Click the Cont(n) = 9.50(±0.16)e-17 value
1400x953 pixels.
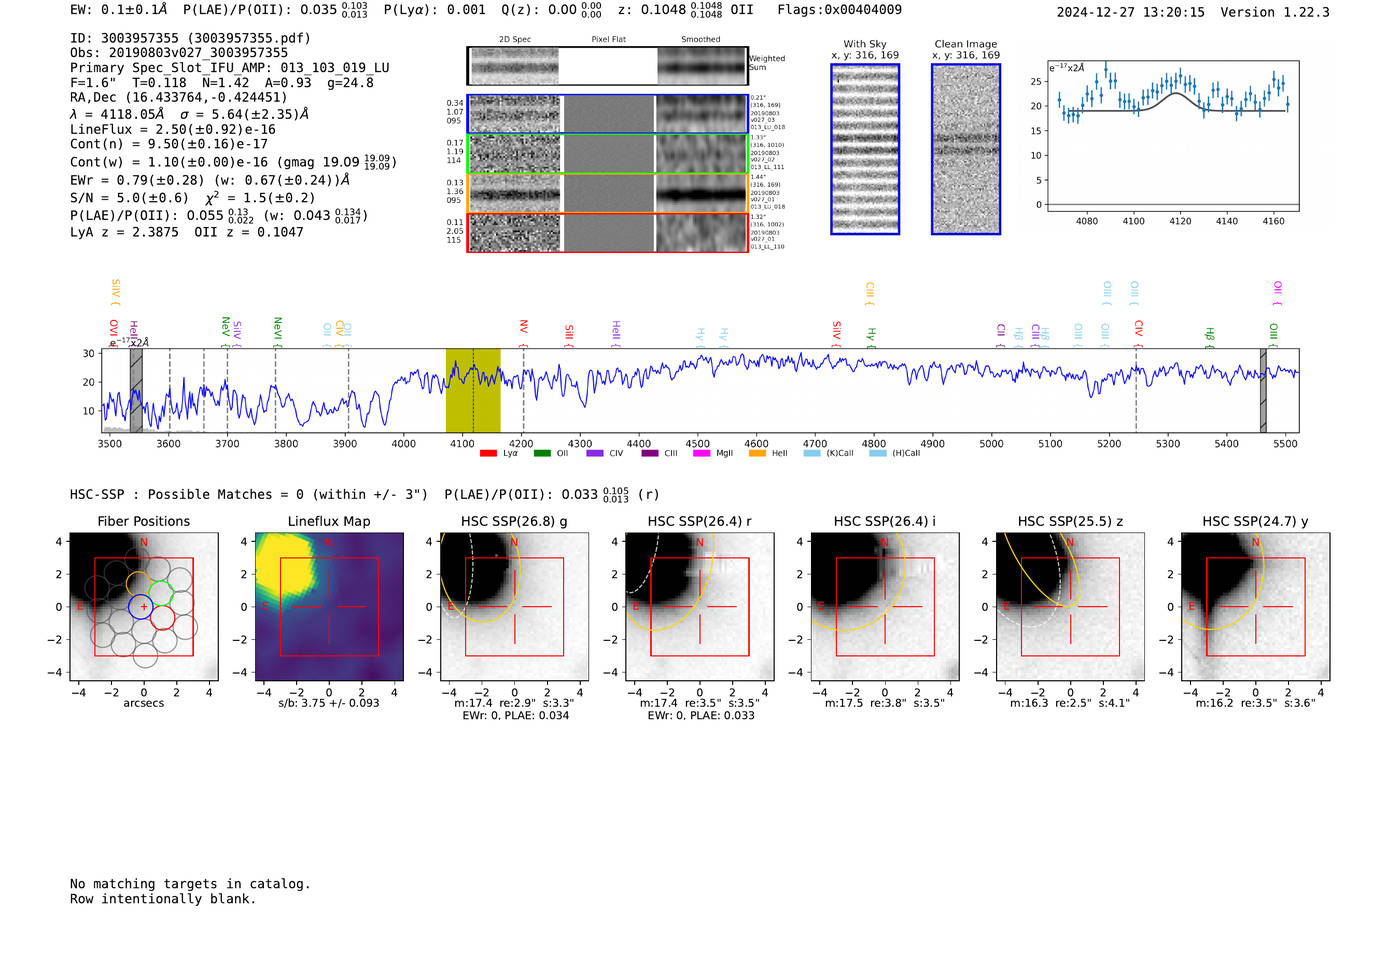pyautogui.click(x=169, y=144)
